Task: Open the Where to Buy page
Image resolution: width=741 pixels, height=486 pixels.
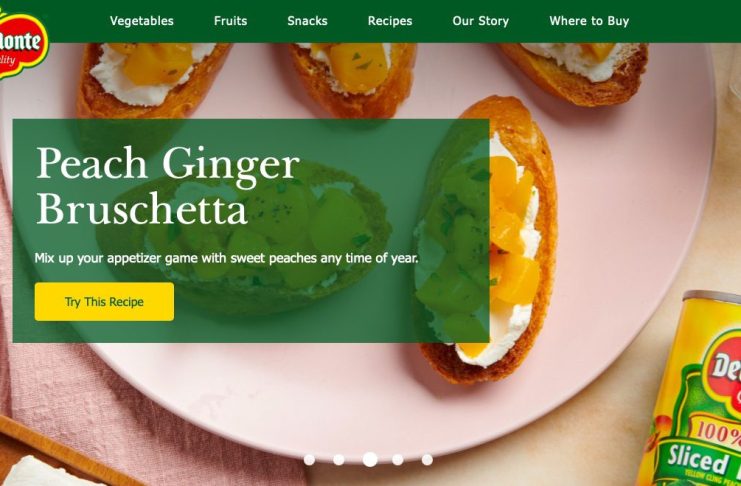Action: [589, 21]
